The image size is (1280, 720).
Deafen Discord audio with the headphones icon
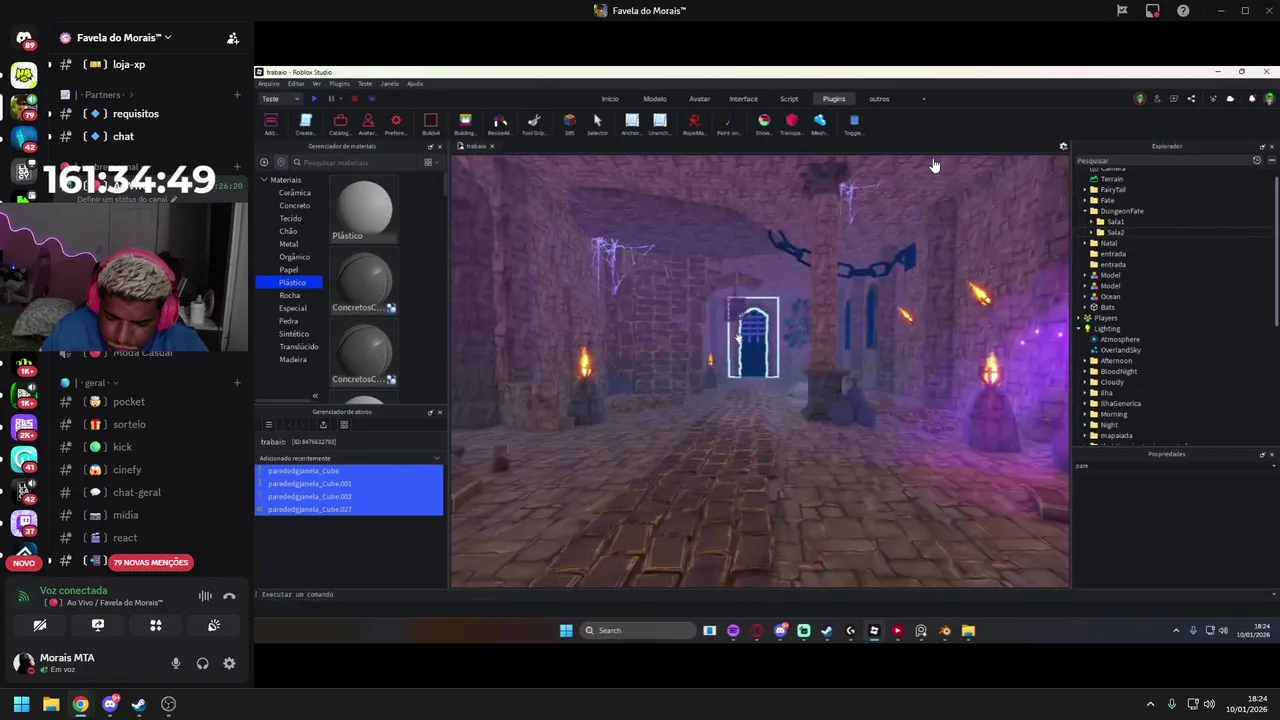pos(203,663)
